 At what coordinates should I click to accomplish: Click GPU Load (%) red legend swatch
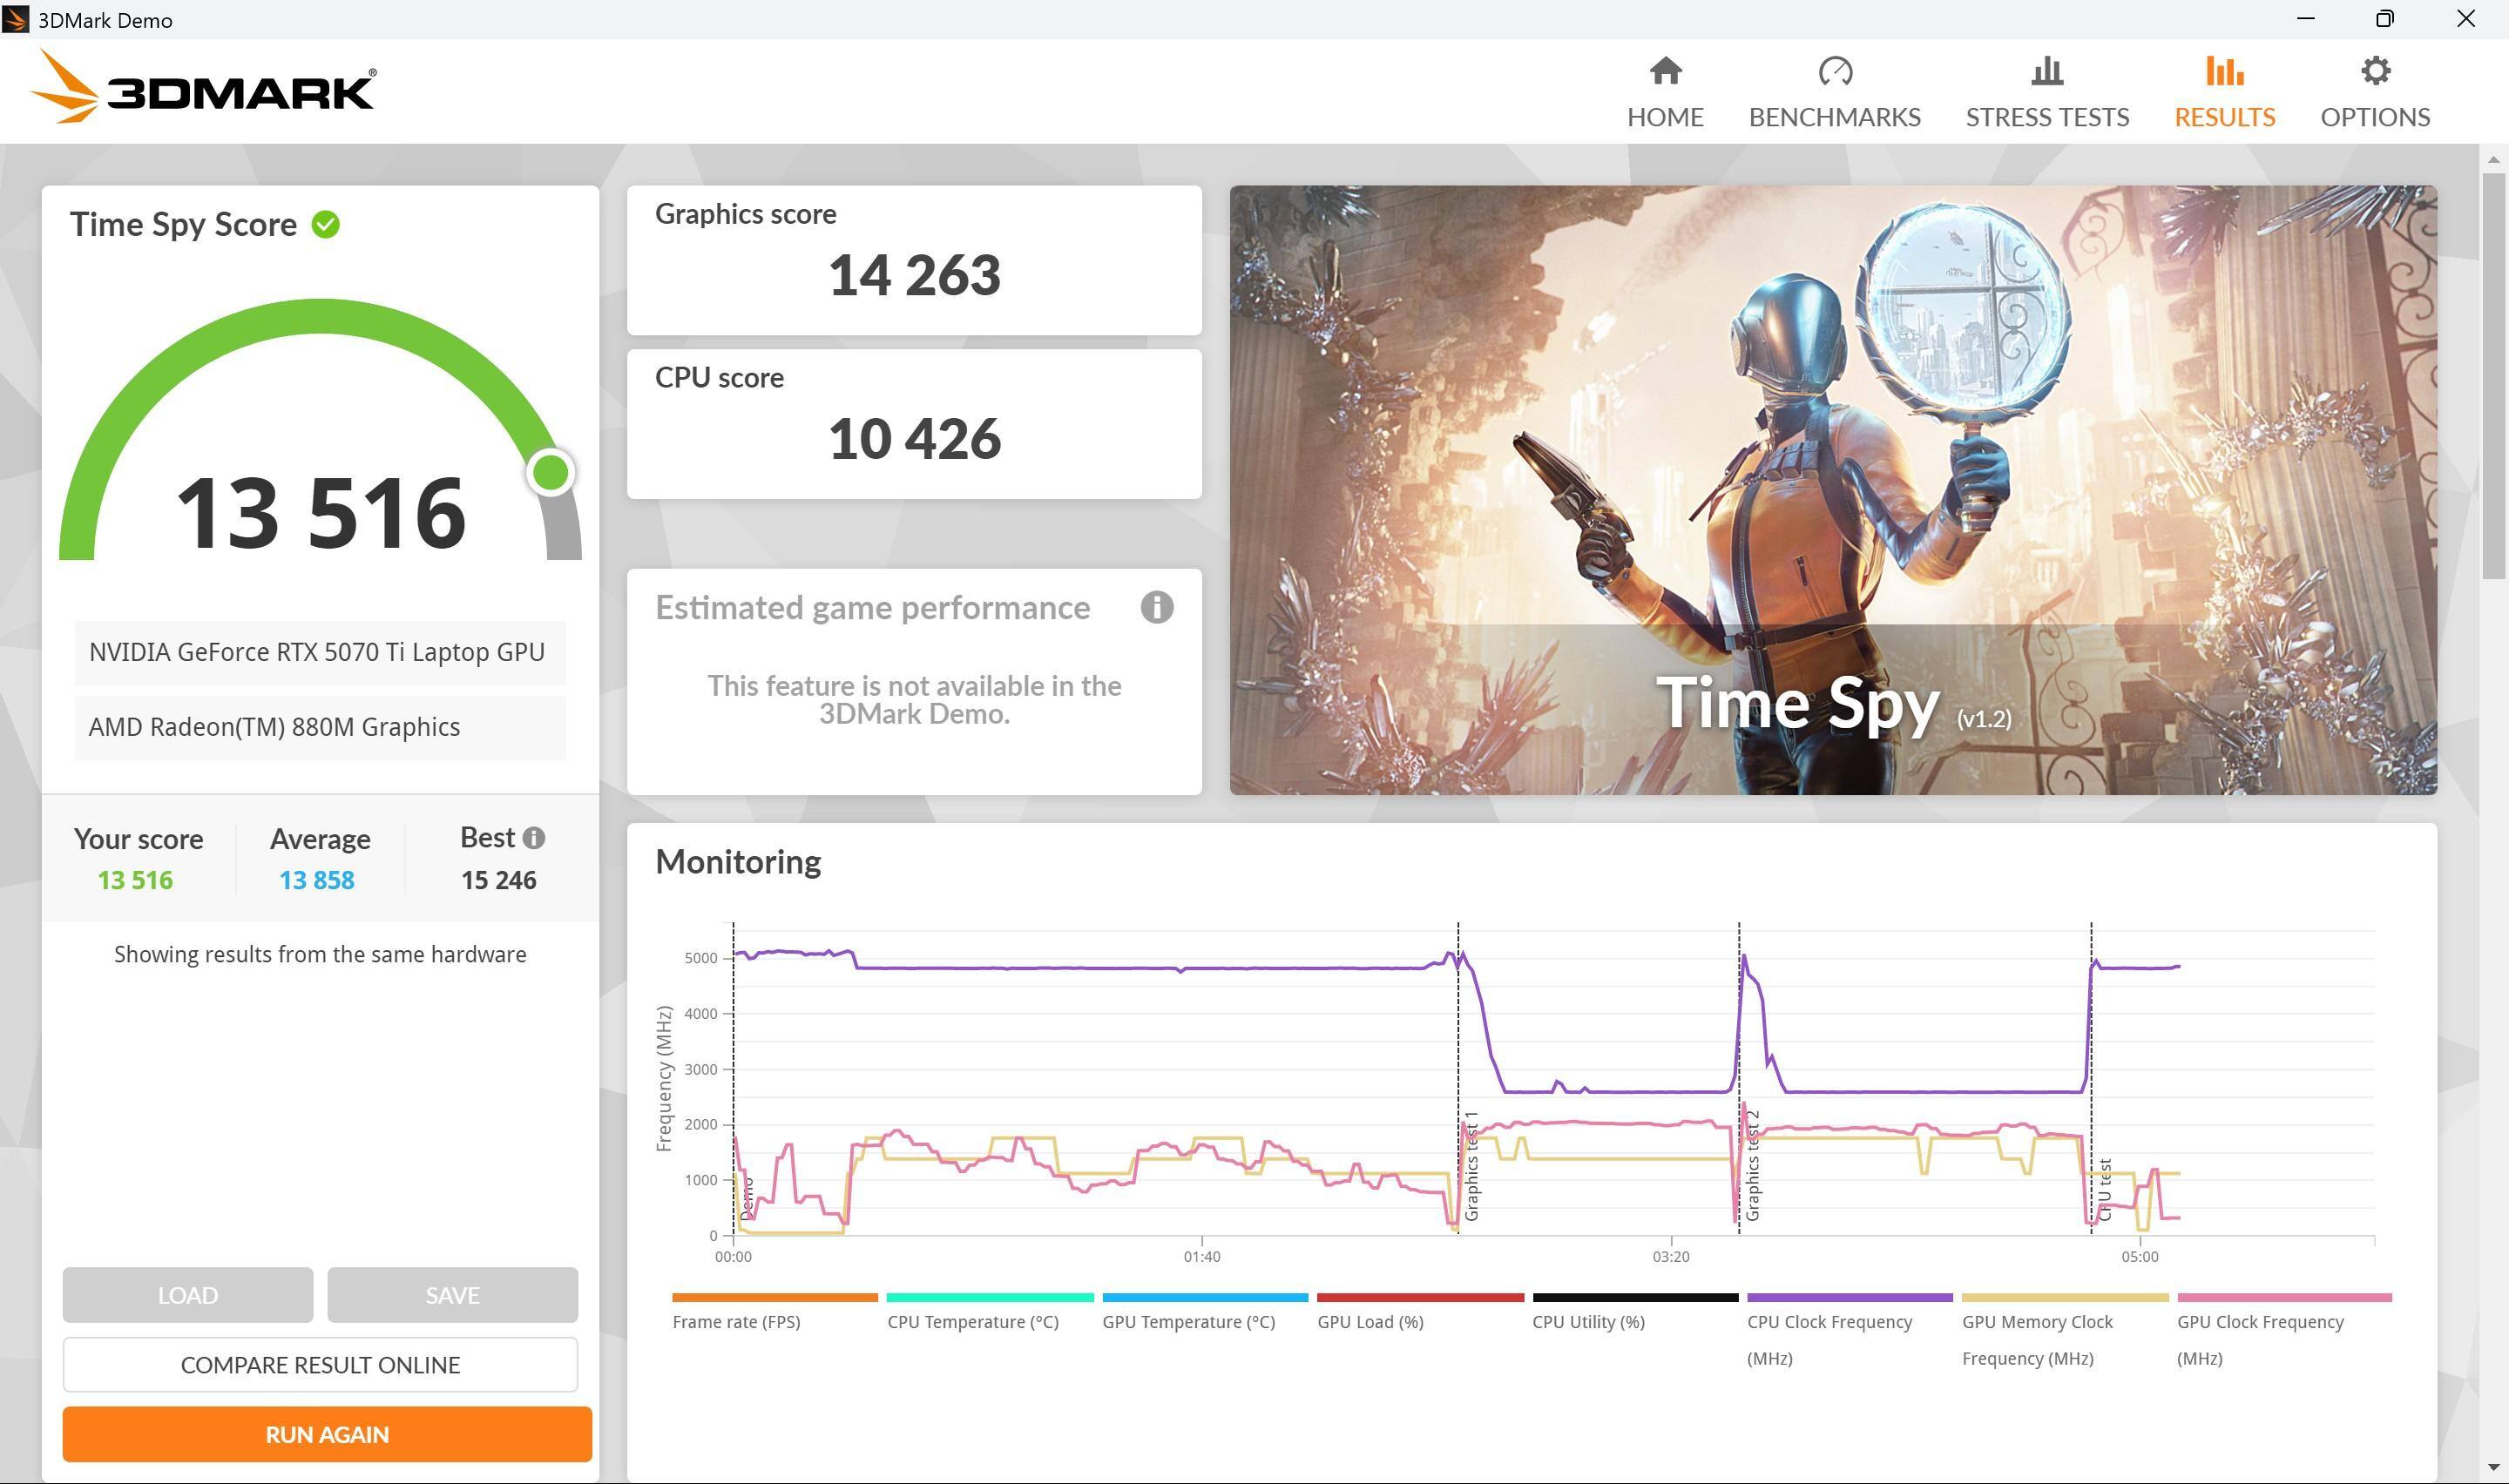[1420, 1298]
